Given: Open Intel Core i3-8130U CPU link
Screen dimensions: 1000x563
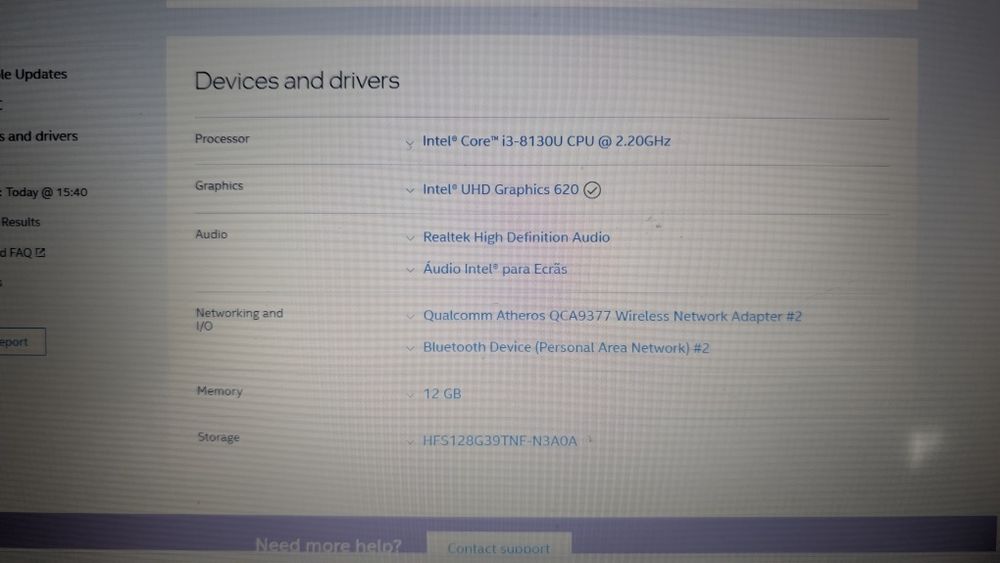Looking at the screenshot, I should click(x=546, y=141).
